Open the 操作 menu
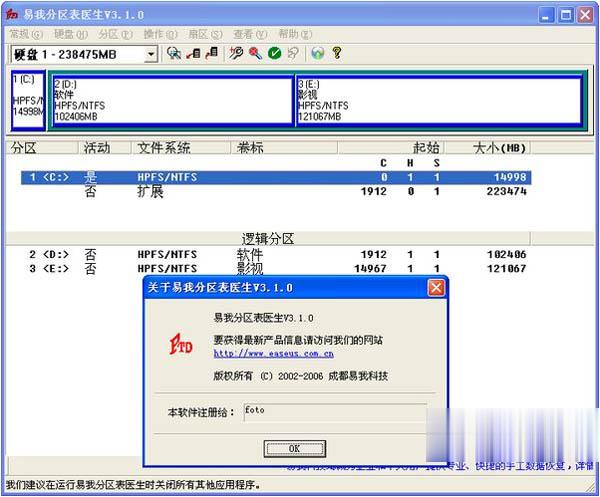 point(160,34)
